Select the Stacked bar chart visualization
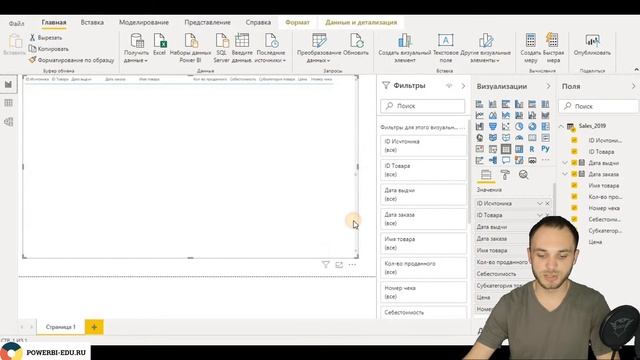Viewport: 640px width, 360px height. tap(480, 104)
